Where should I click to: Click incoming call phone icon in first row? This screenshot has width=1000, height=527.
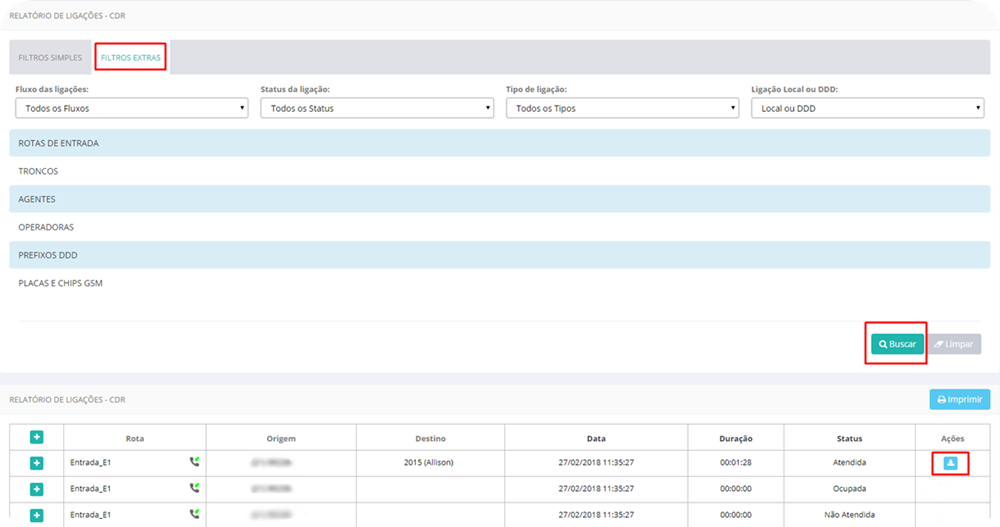pos(194,462)
